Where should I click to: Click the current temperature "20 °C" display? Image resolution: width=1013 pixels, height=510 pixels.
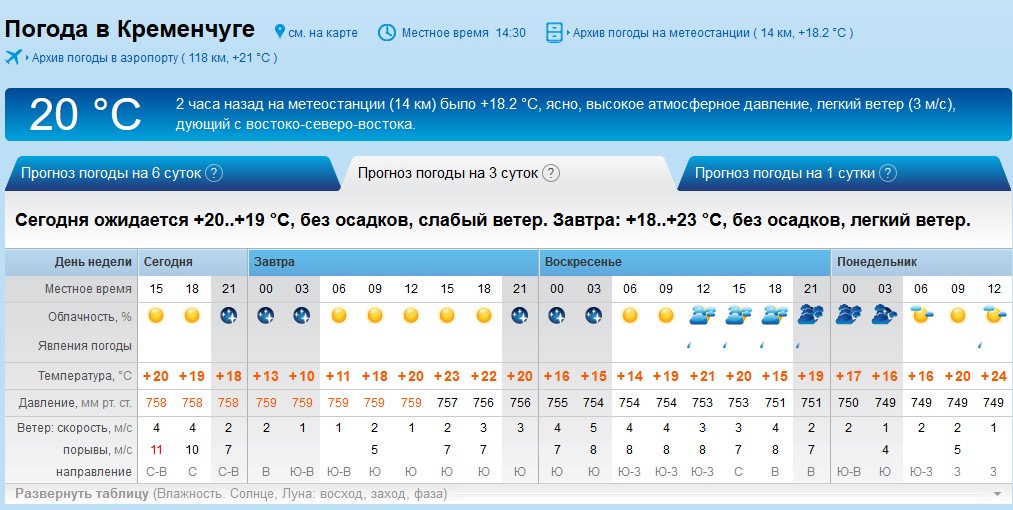click(x=85, y=115)
